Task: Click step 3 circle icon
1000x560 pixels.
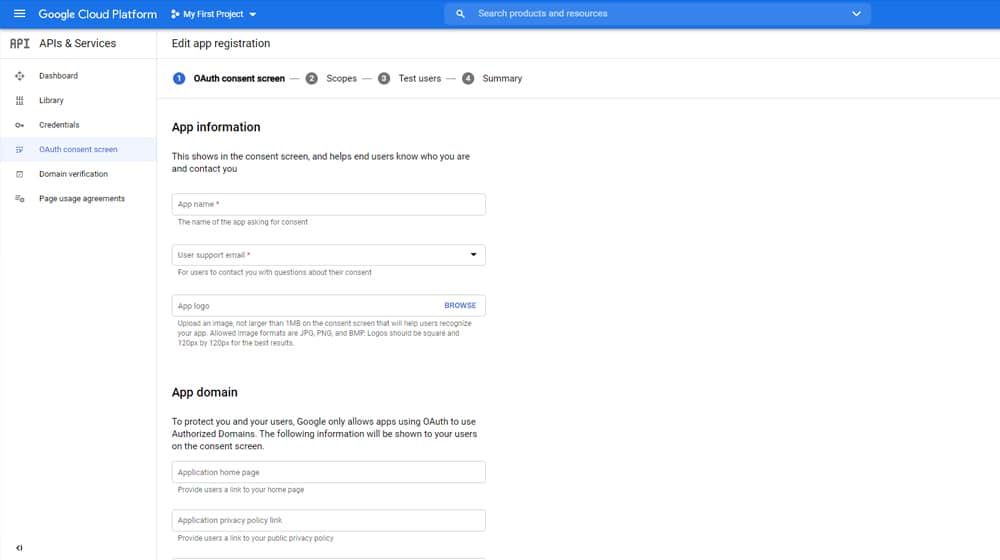Action: coord(383,78)
